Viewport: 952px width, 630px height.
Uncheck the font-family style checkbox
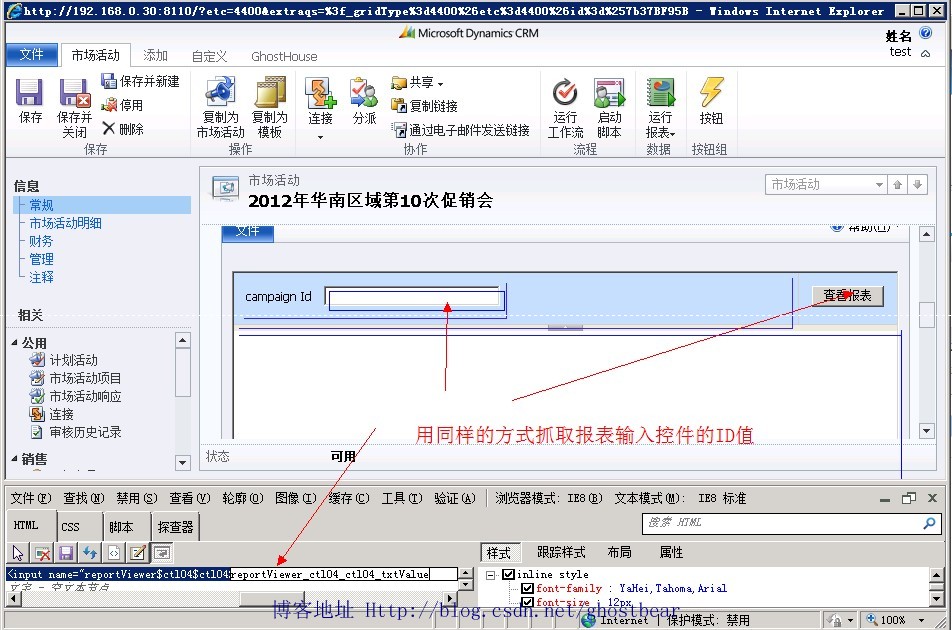[x=528, y=588]
